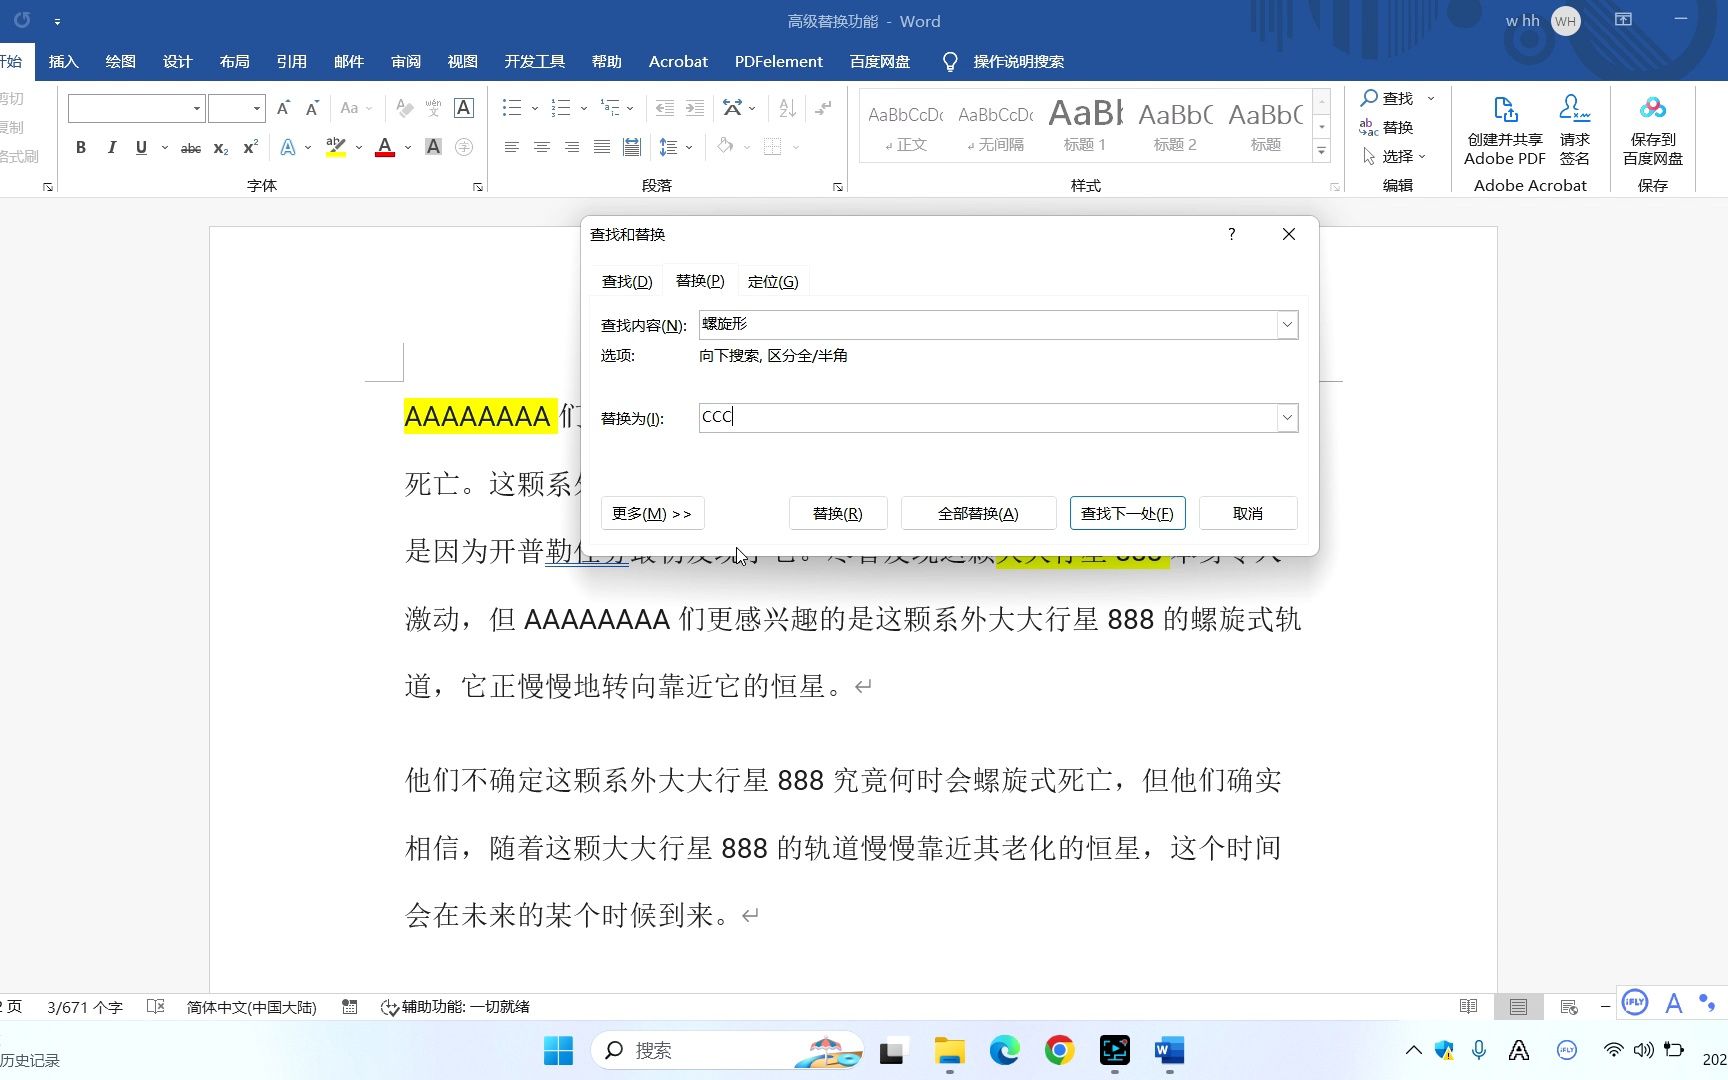Open the 开发工具 ribbon tab
This screenshot has height=1080, width=1728.
(534, 62)
